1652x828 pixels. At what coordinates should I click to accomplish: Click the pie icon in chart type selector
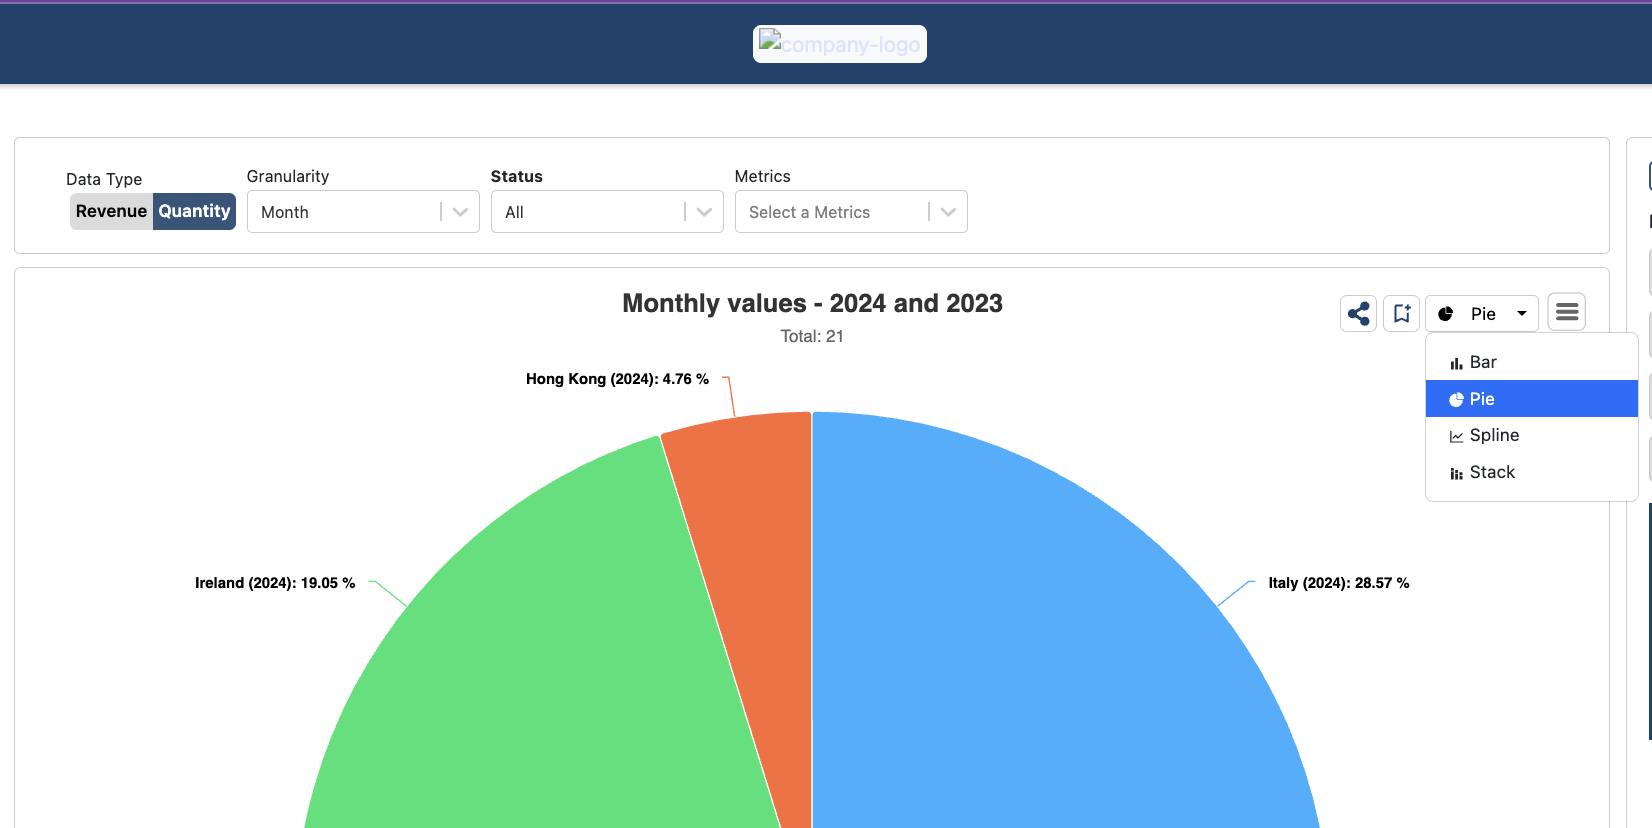pyautogui.click(x=1445, y=314)
